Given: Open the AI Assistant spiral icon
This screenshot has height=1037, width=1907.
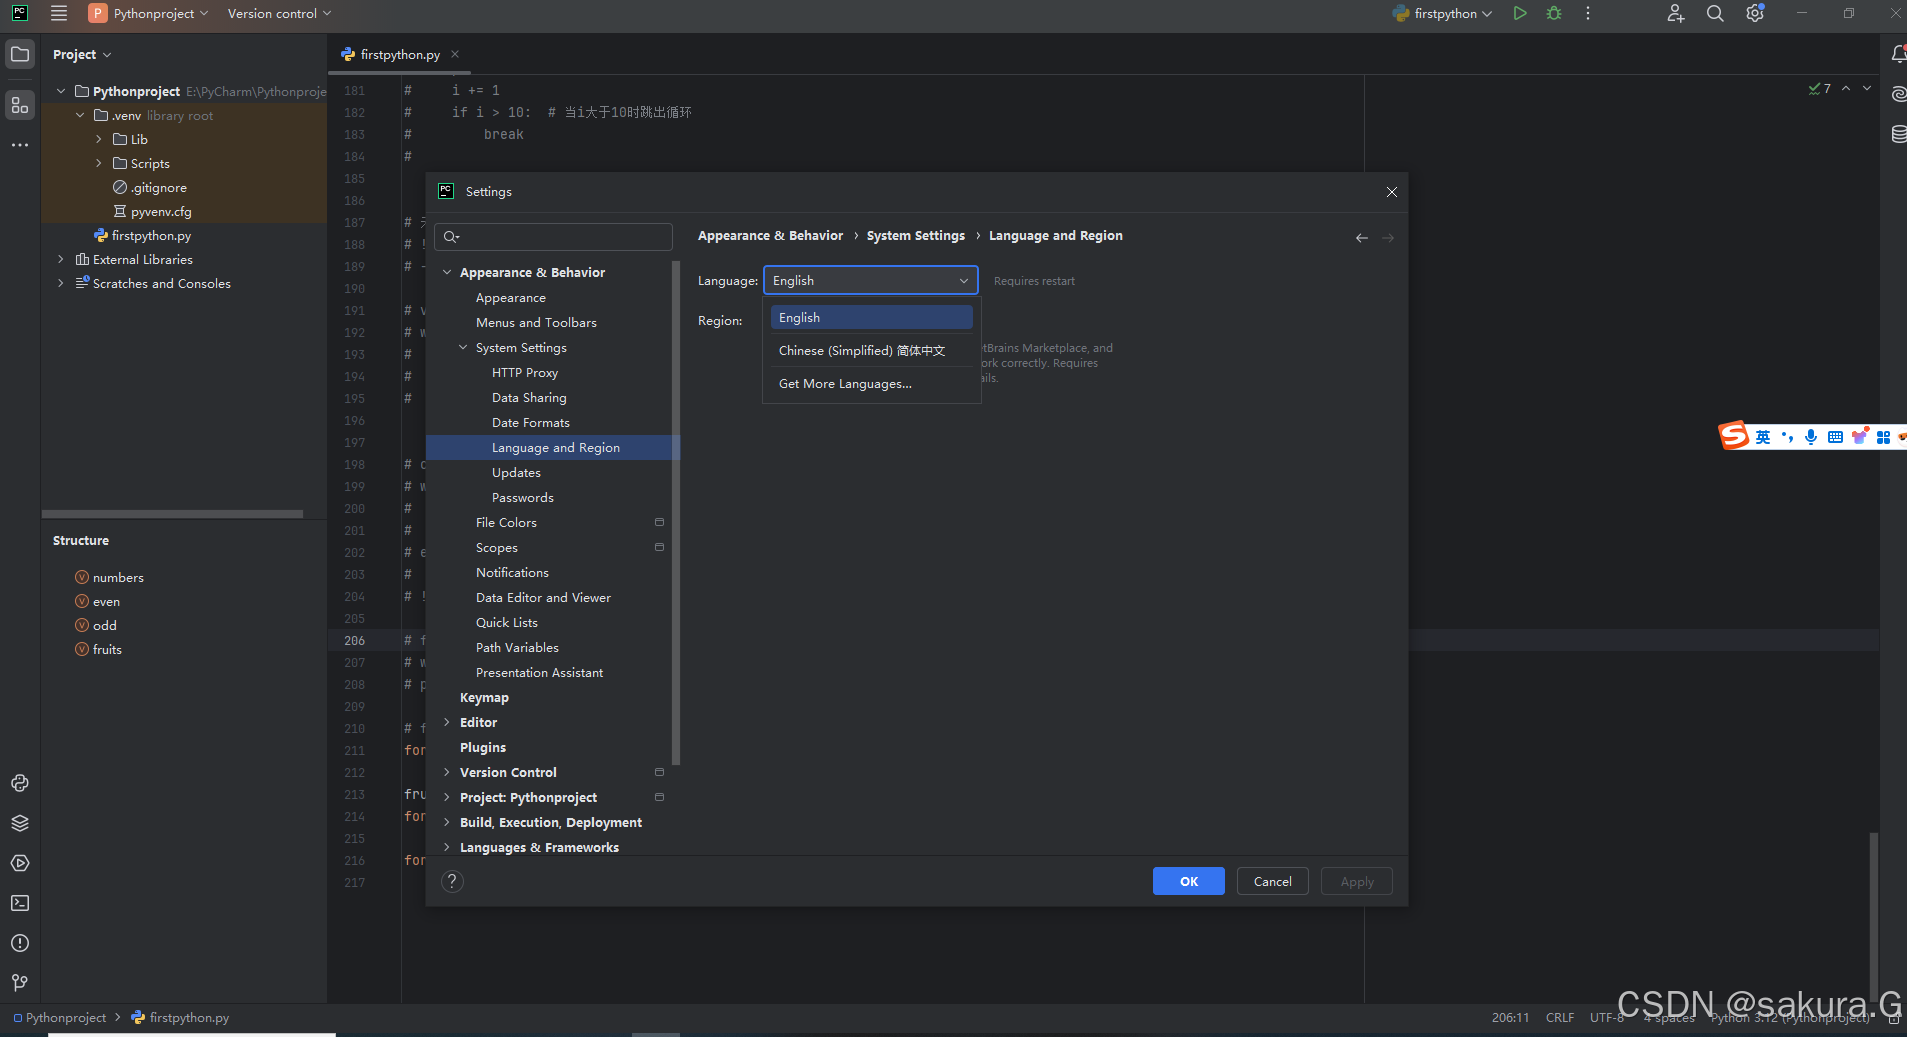Looking at the screenshot, I should click(x=1898, y=94).
